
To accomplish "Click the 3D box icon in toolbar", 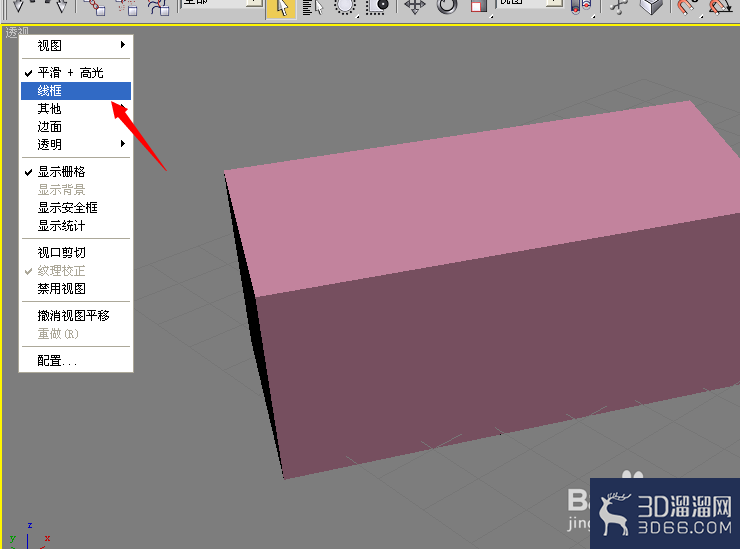I will (x=651, y=7).
